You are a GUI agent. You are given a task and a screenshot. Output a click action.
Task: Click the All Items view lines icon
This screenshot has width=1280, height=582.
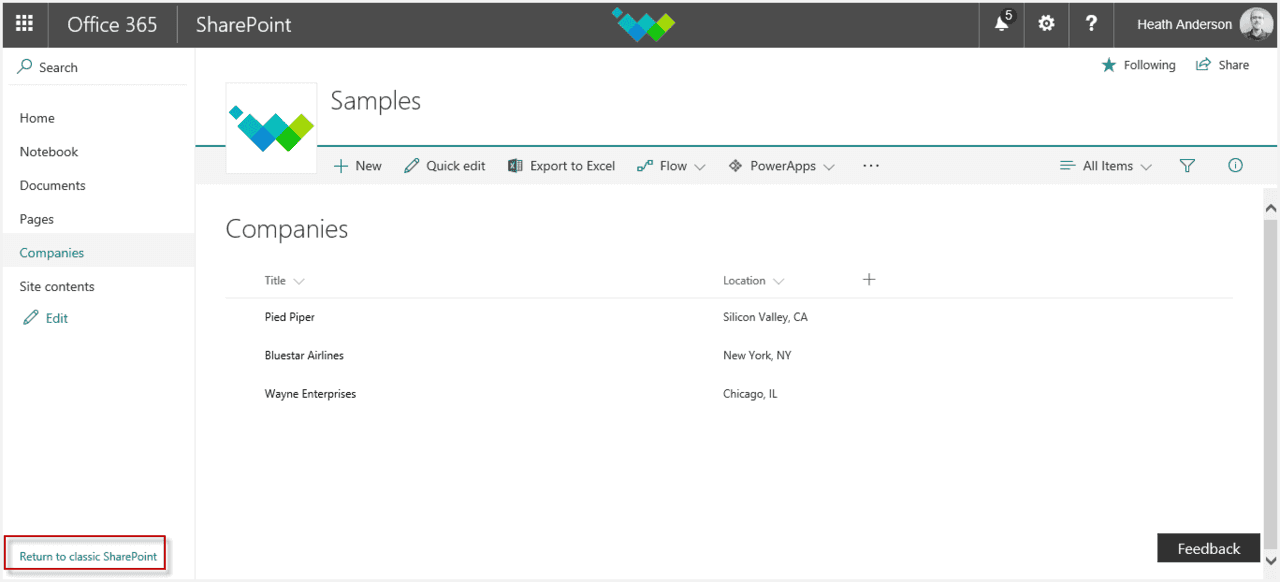click(x=1067, y=166)
